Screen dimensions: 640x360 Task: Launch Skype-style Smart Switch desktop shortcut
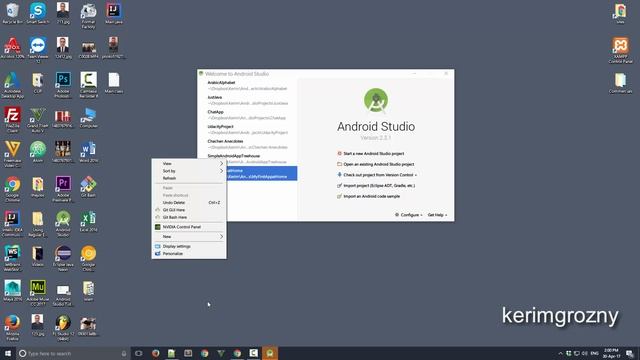pyautogui.click(x=38, y=13)
